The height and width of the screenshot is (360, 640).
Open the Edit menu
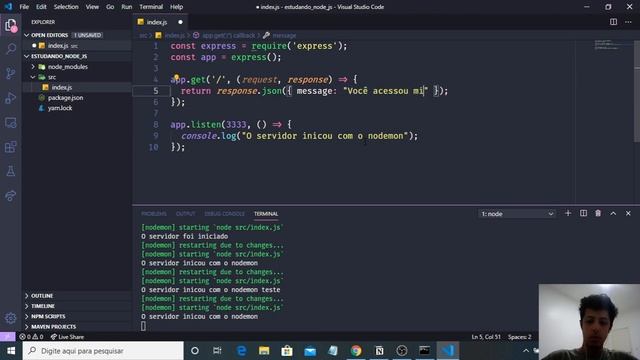click(x=41, y=7)
